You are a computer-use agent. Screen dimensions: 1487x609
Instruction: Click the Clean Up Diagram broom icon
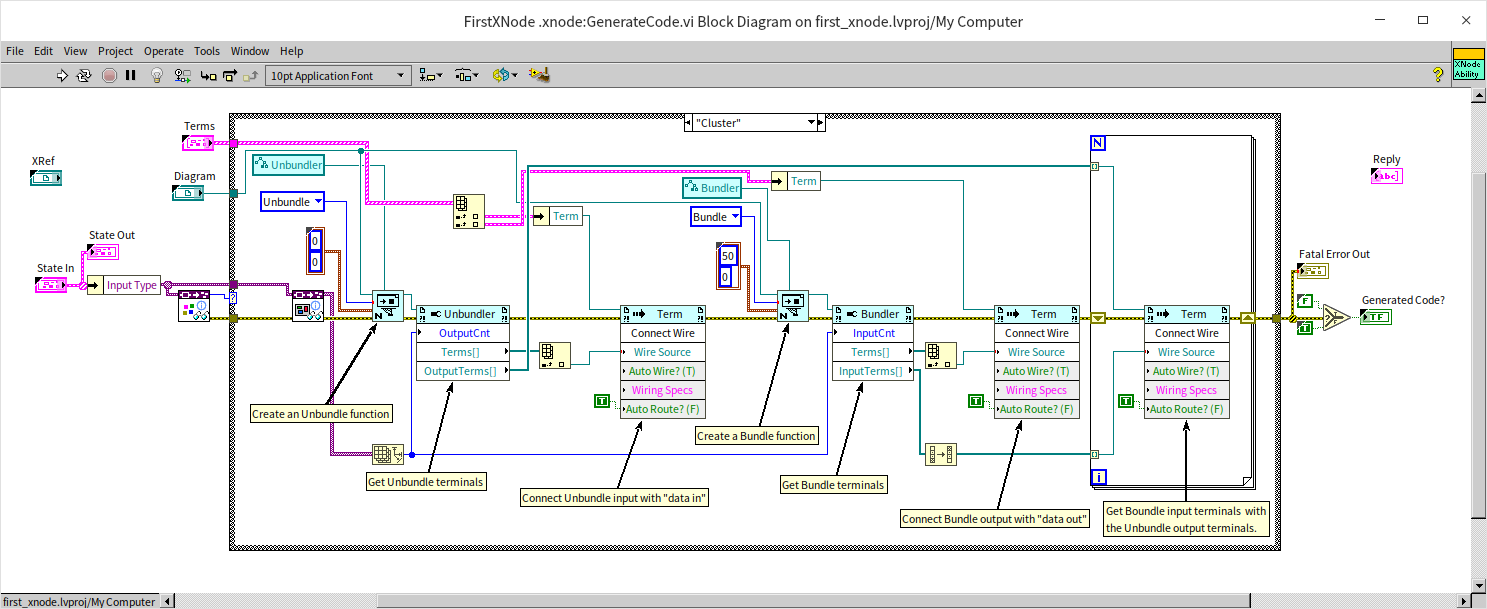point(540,75)
